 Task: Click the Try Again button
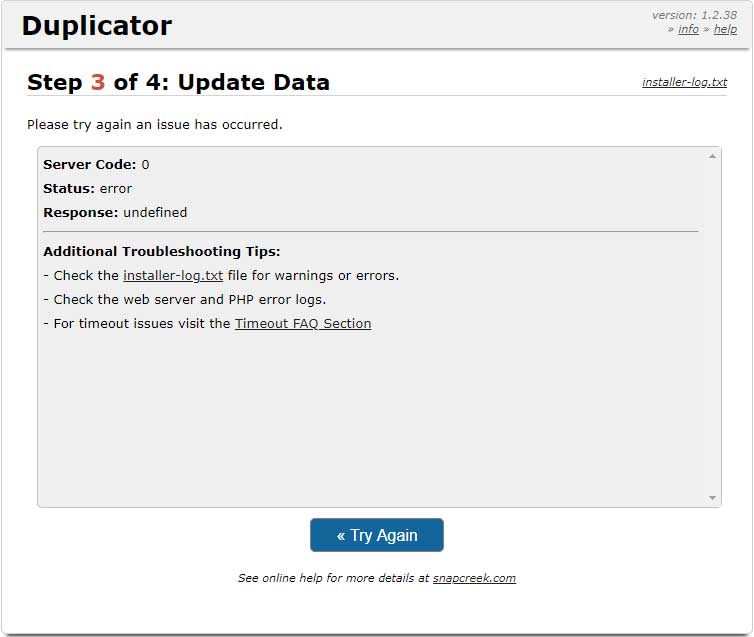377,535
